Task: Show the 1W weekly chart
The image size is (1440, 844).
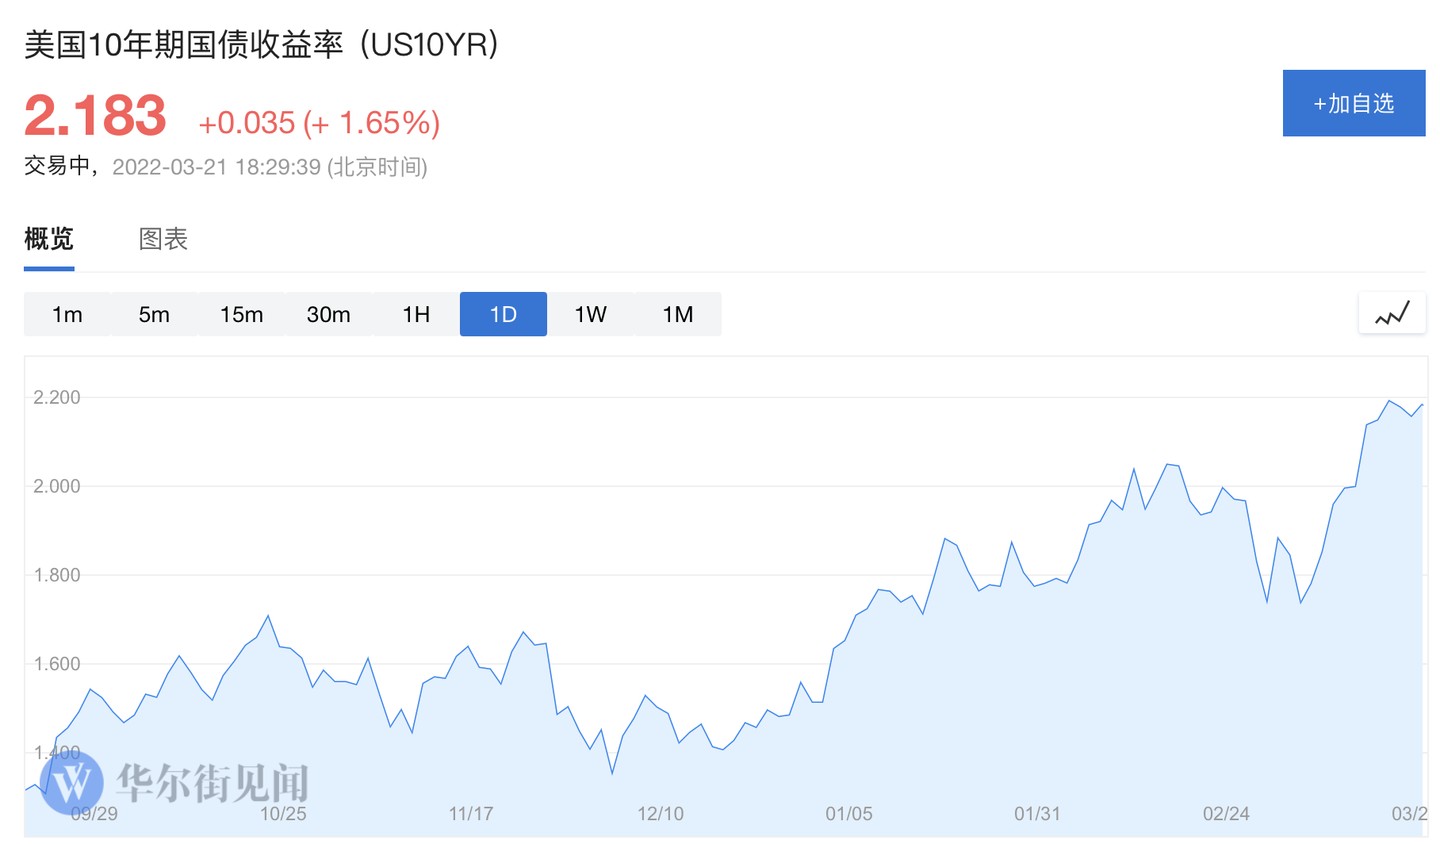Action: pos(590,314)
